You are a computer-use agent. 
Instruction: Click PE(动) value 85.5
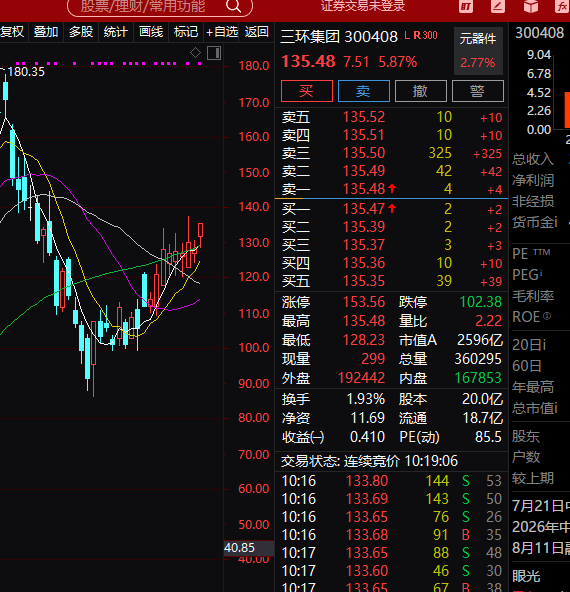[488, 437]
